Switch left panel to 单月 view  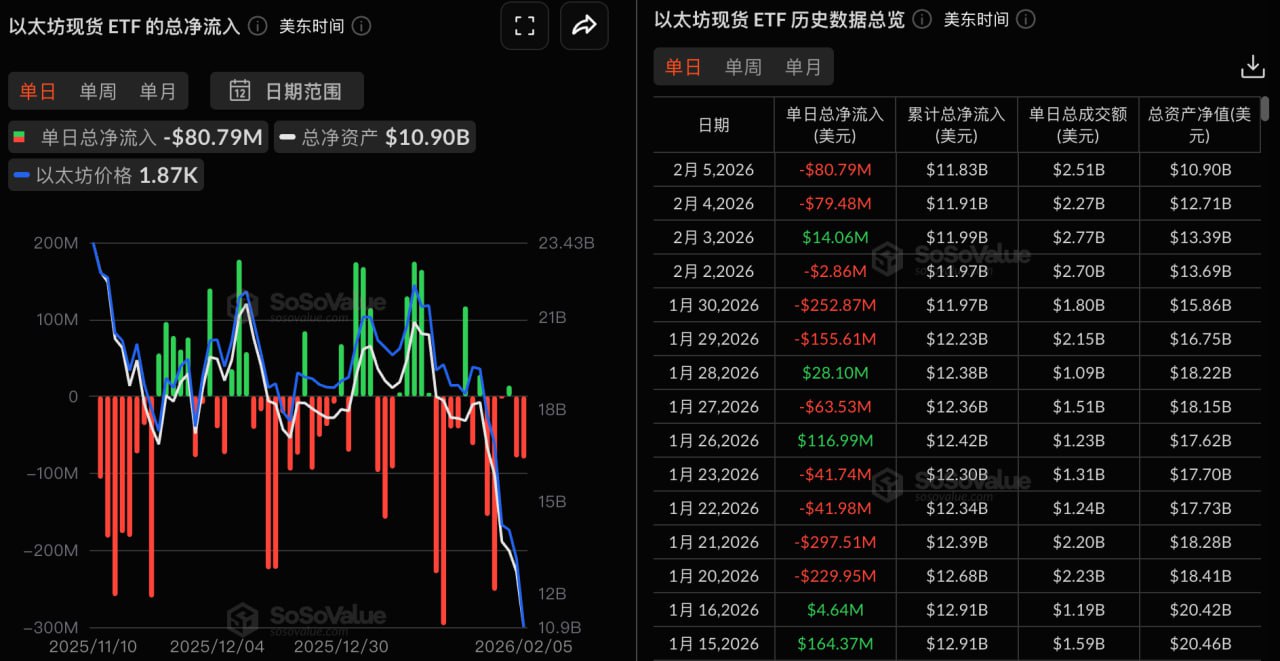tap(159, 90)
